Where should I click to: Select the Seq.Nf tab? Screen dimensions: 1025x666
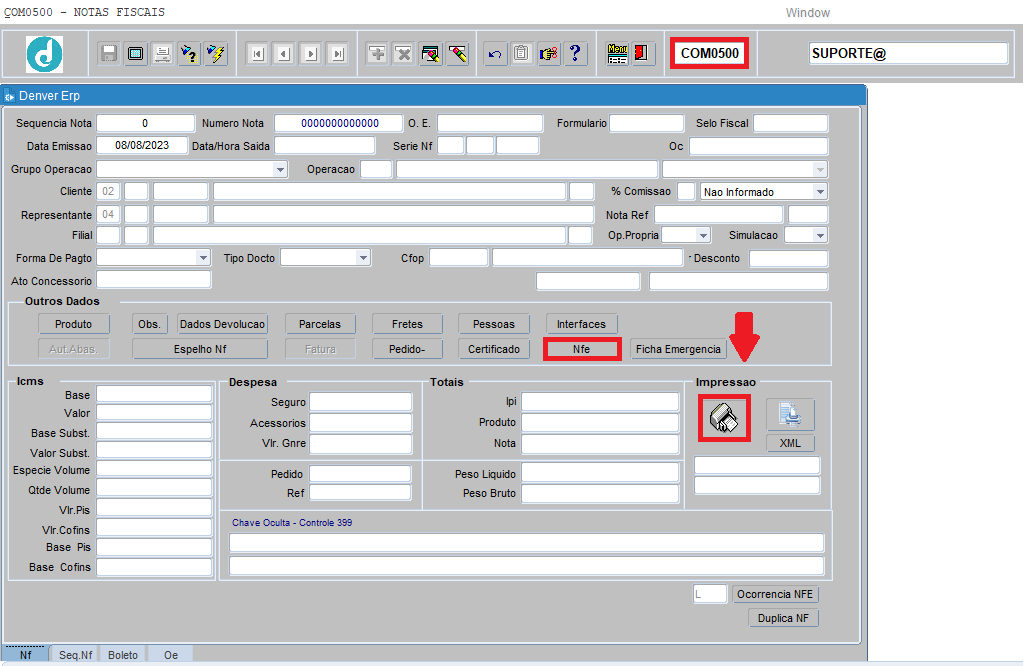74,655
